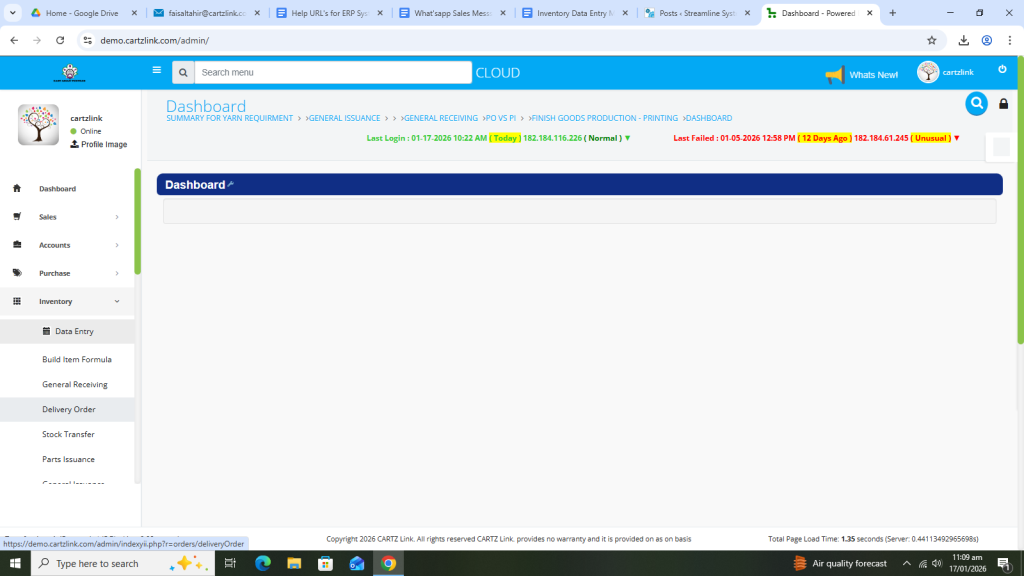Go to Dashboard in the sidebar

[57, 189]
